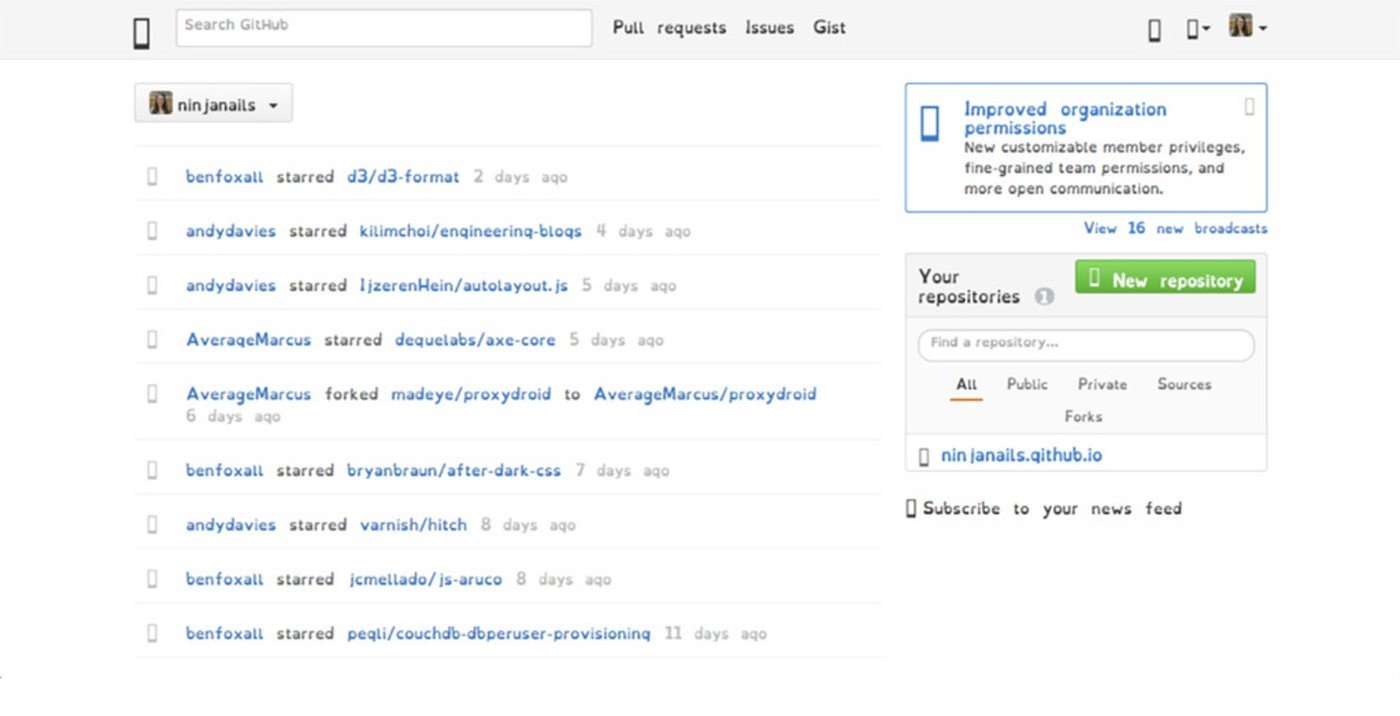Open the user avatar profile menu
Viewport: 1400px width, 716px height.
pos(1247,27)
